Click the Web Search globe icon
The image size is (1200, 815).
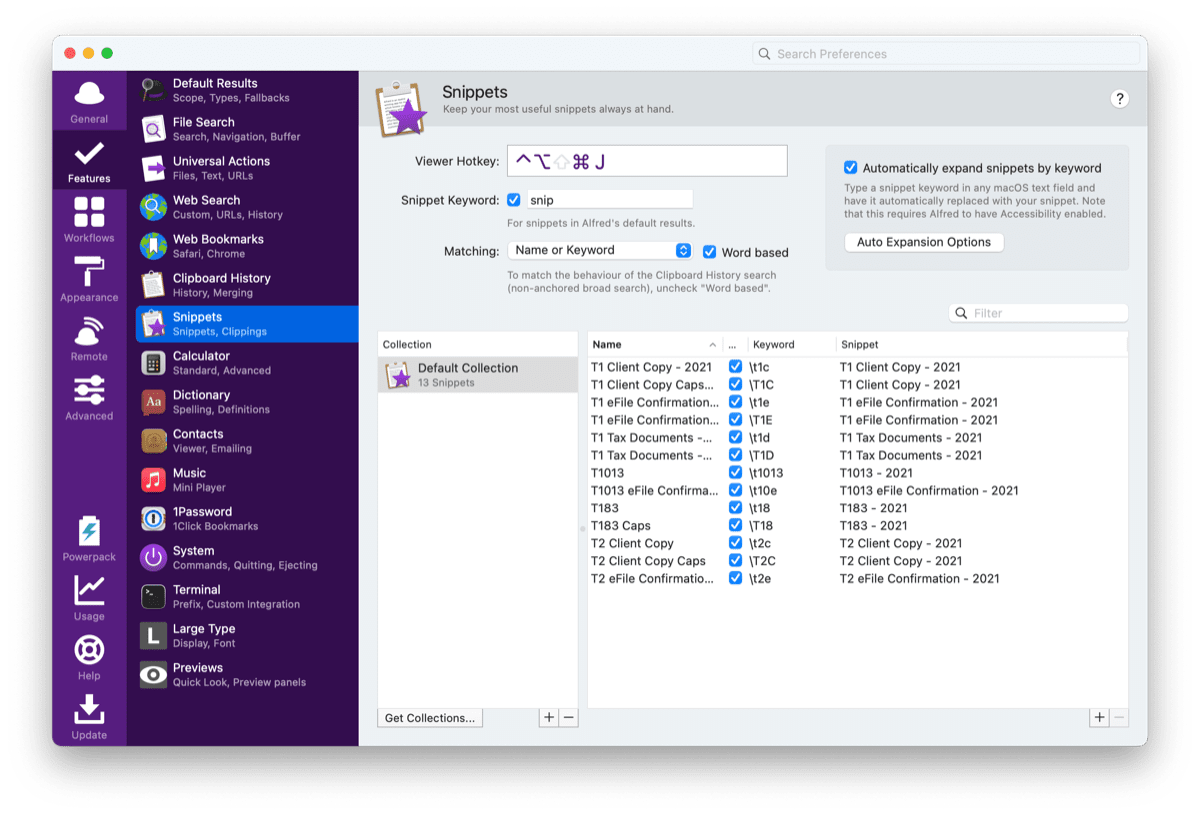pyautogui.click(x=153, y=207)
